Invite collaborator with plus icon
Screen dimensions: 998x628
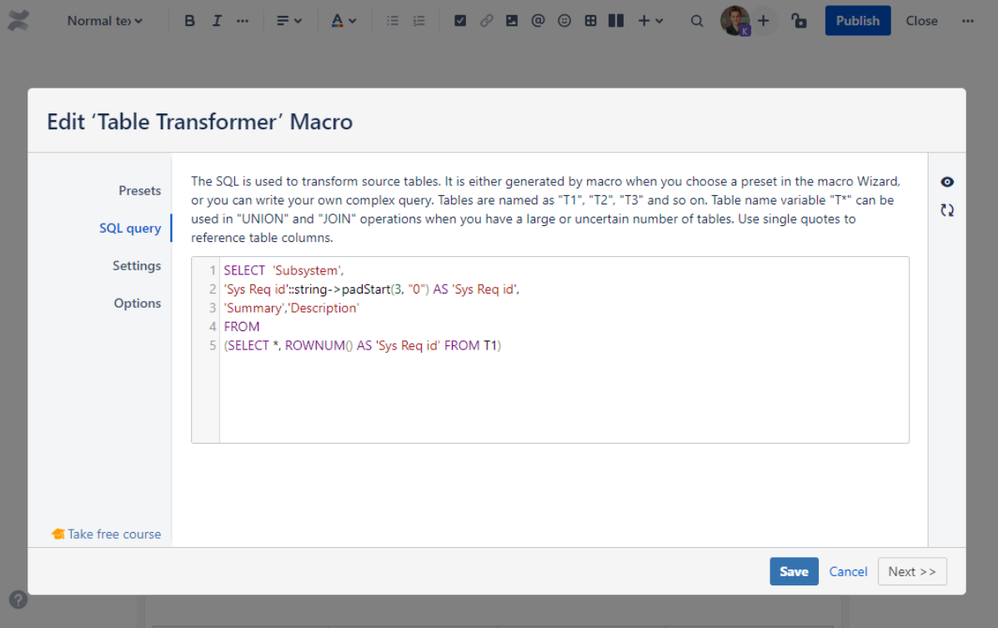[763, 21]
